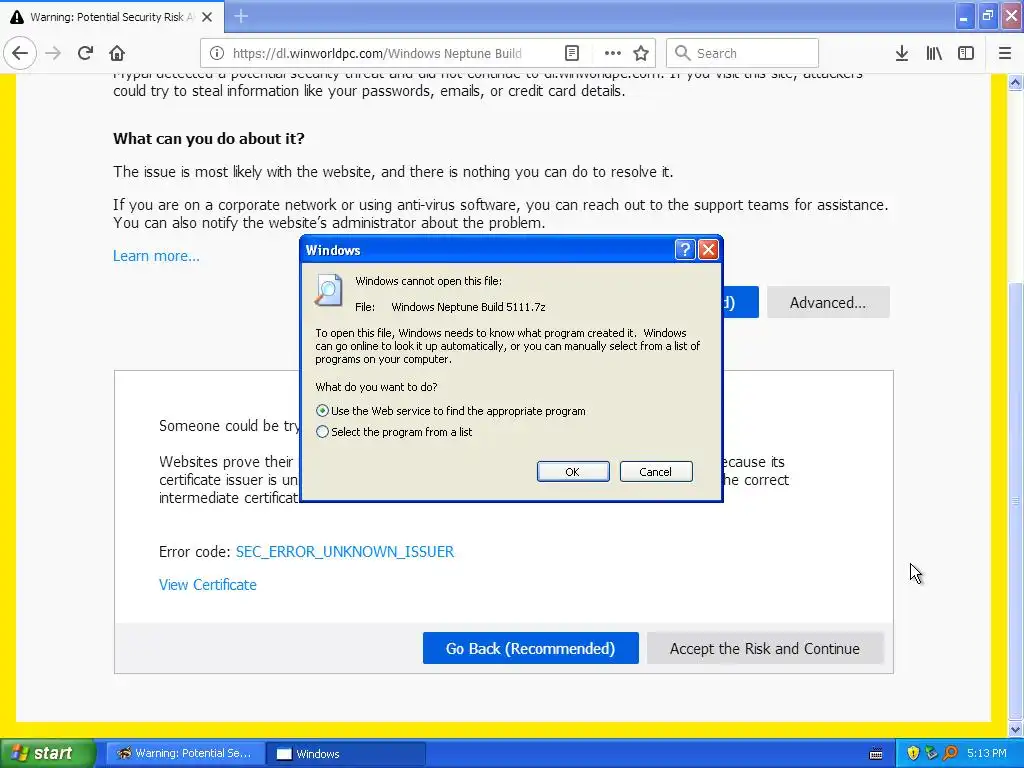Click the page scrollbar up arrow
The width and height of the screenshot is (1024, 768).
(1016, 82)
